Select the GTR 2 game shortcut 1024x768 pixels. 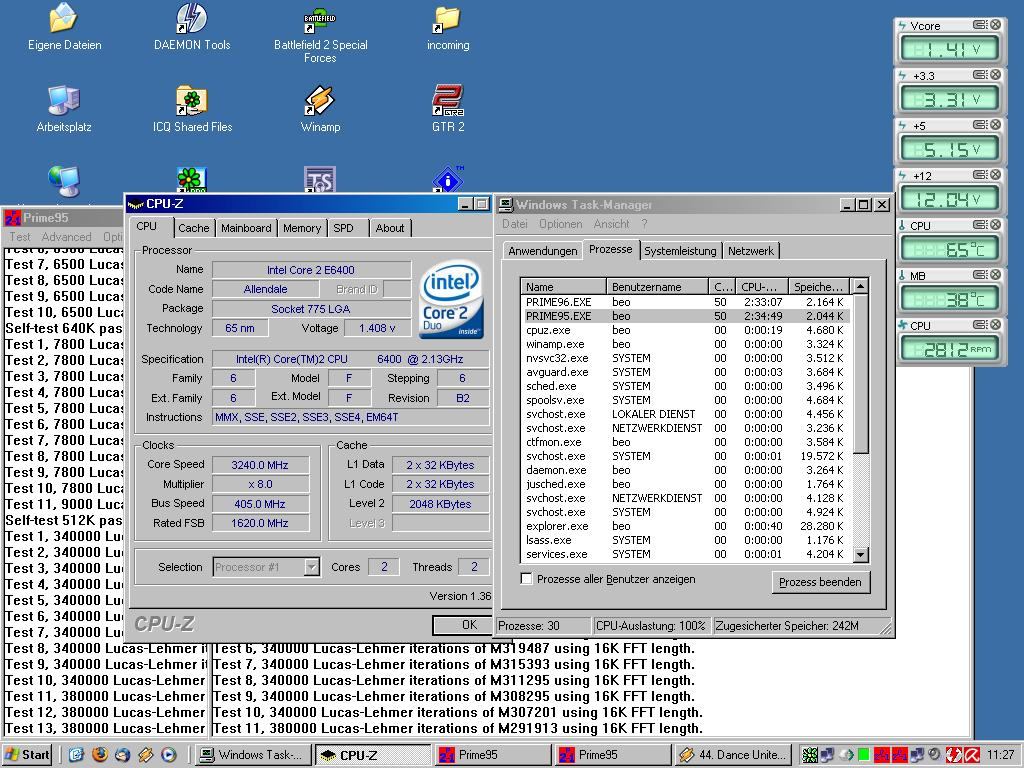click(x=448, y=110)
